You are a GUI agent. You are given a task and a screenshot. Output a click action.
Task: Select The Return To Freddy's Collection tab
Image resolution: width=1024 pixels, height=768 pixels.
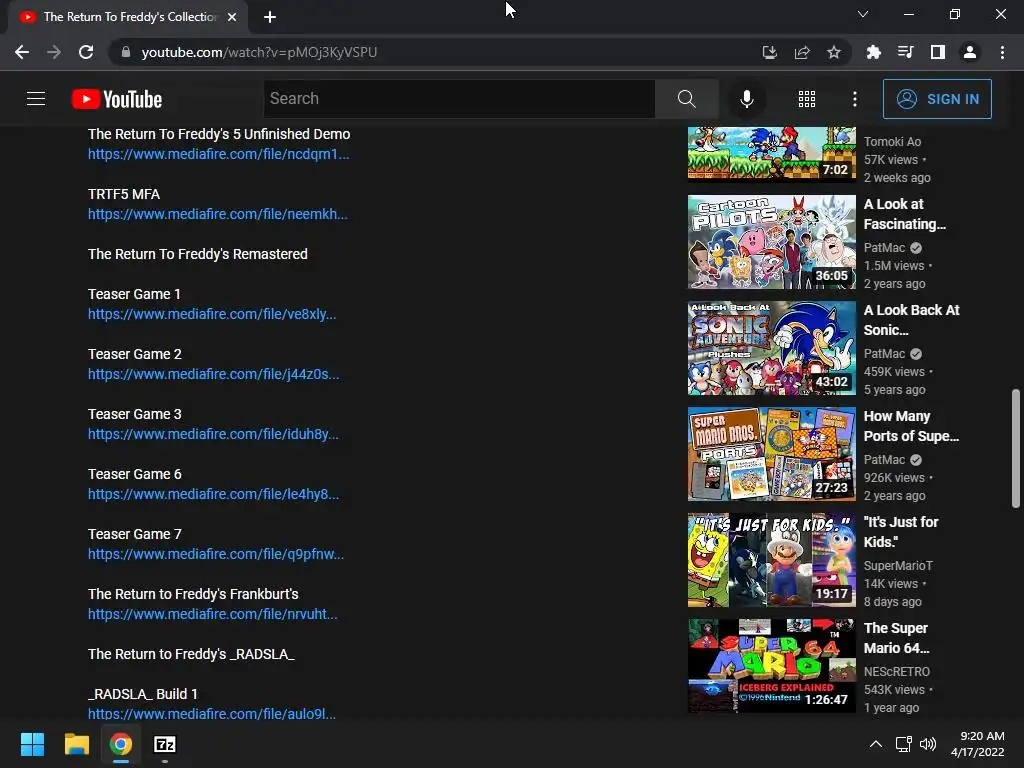[x=128, y=17]
